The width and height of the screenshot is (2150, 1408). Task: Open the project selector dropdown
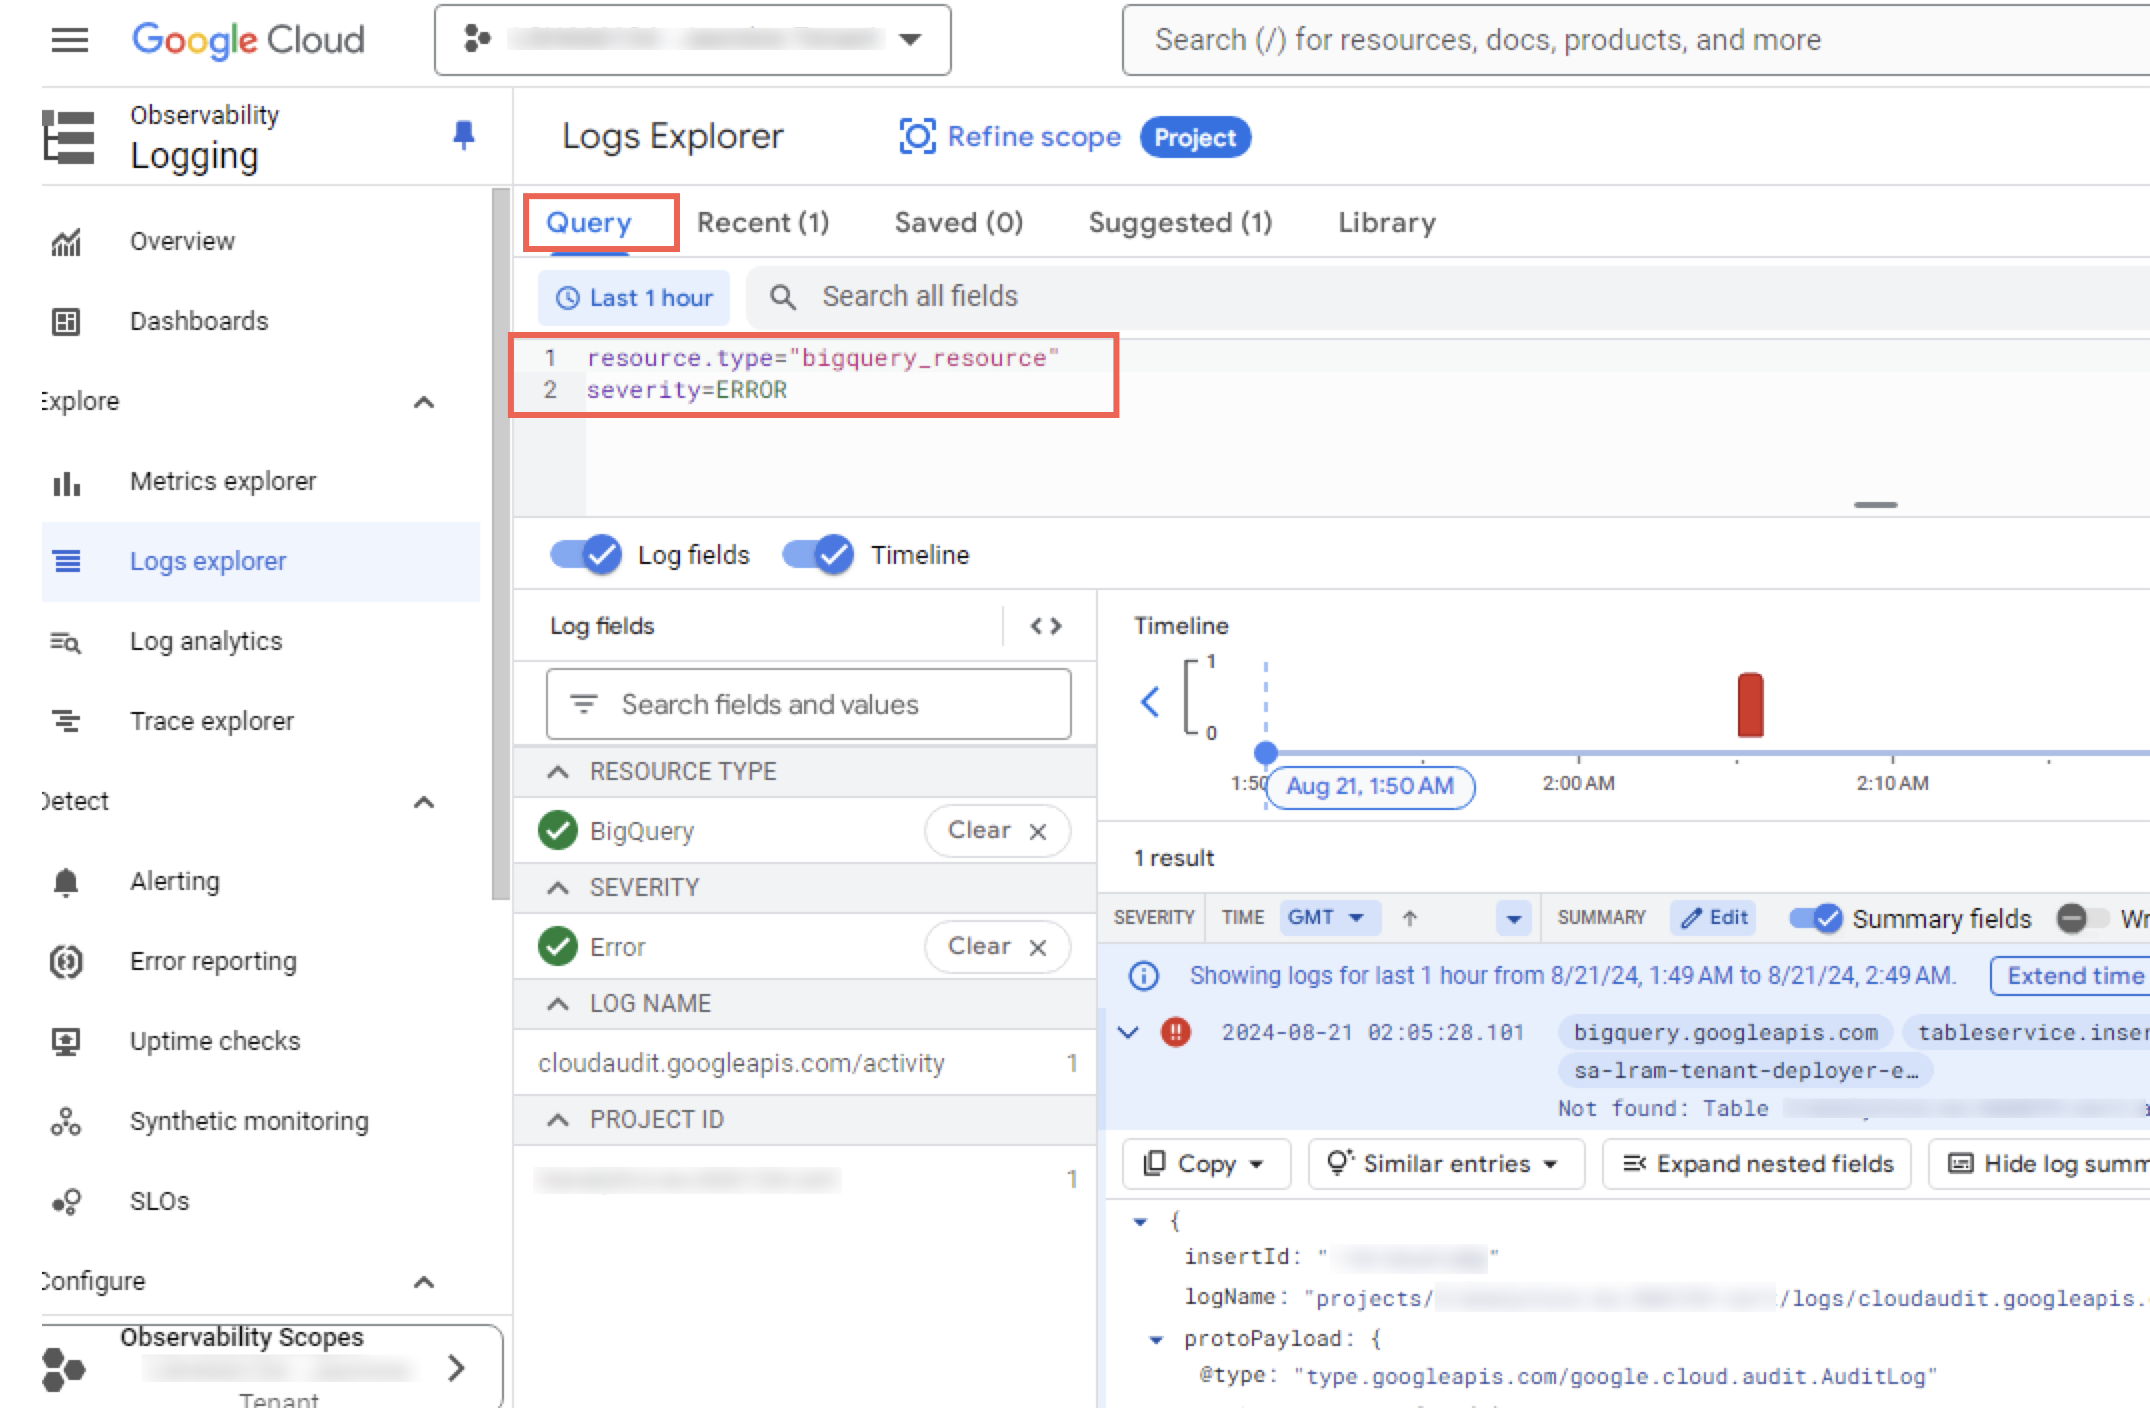pyautogui.click(x=692, y=40)
